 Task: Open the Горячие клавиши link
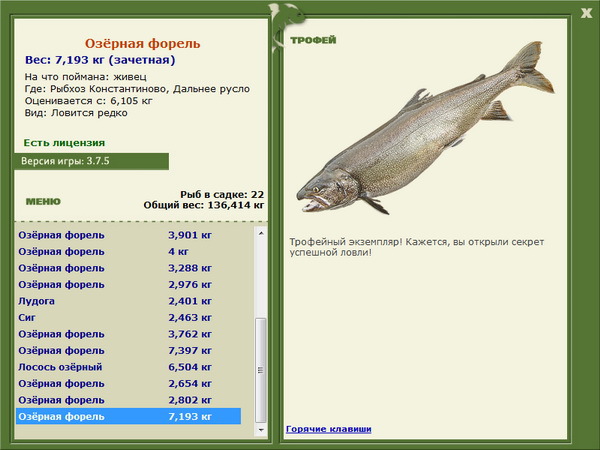(329, 429)
